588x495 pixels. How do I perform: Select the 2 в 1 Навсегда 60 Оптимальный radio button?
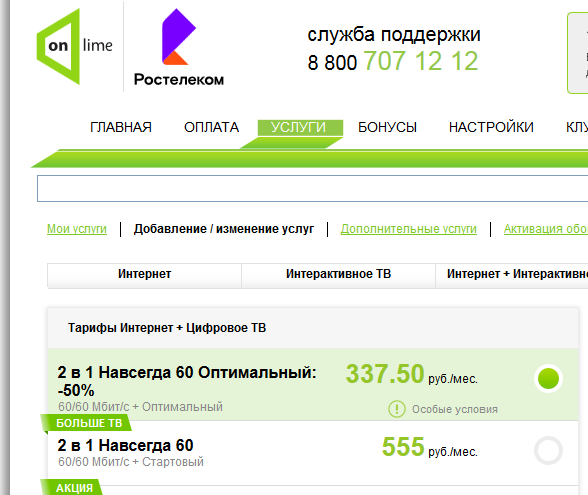(x=548, y=378)
